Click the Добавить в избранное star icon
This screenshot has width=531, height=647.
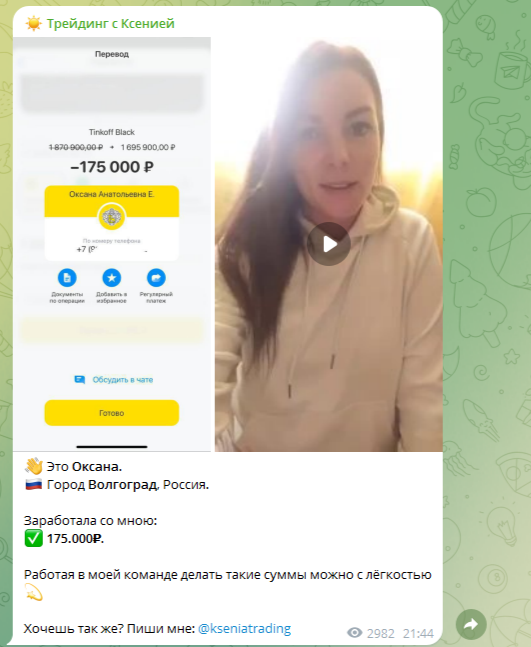point(111,278)
